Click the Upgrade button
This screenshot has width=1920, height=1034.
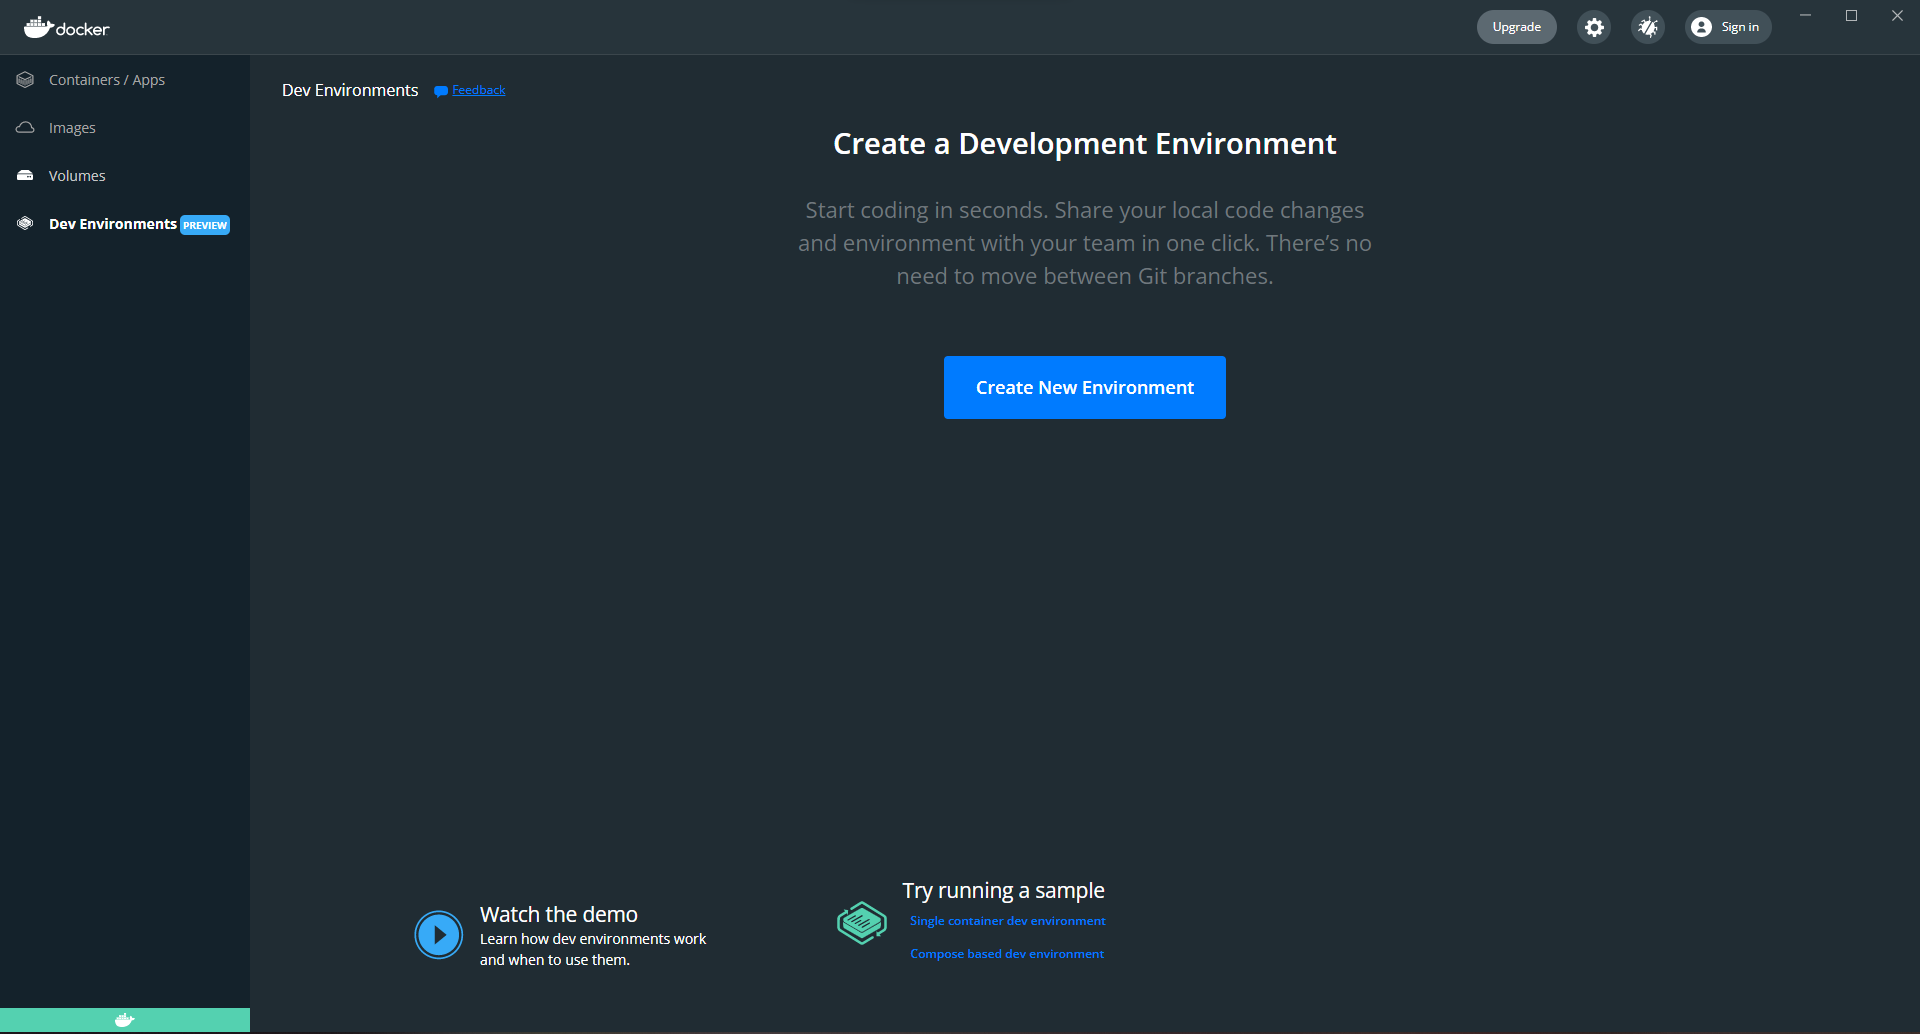(x=1516, y=27)
